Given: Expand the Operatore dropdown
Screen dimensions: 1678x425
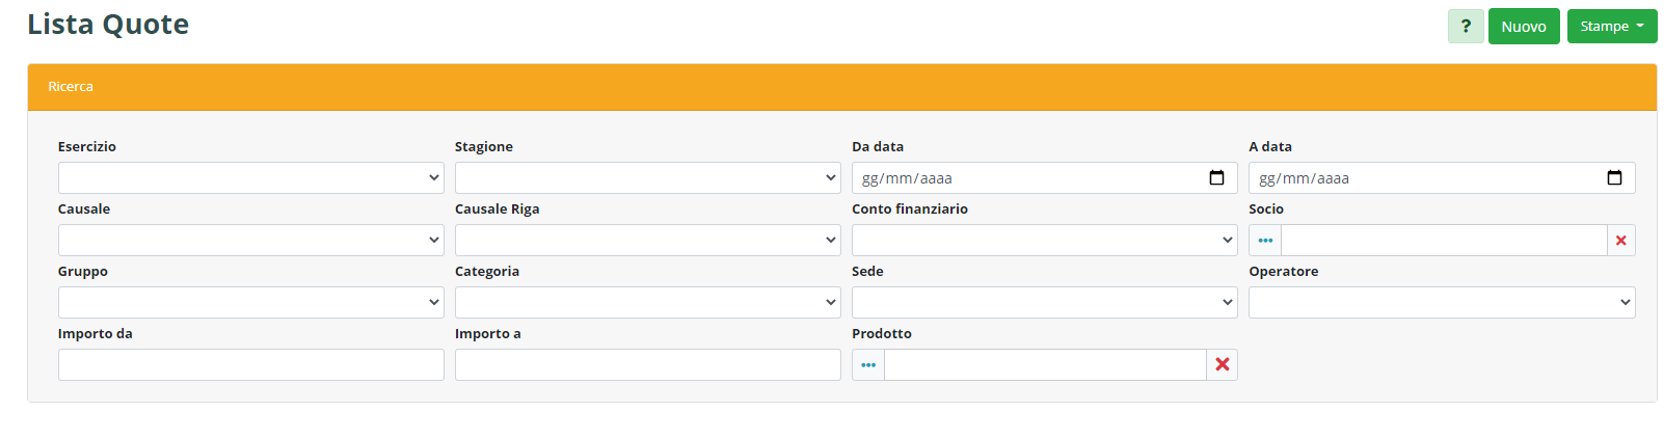Looking at the screenshot, I should coord(1441,303).
